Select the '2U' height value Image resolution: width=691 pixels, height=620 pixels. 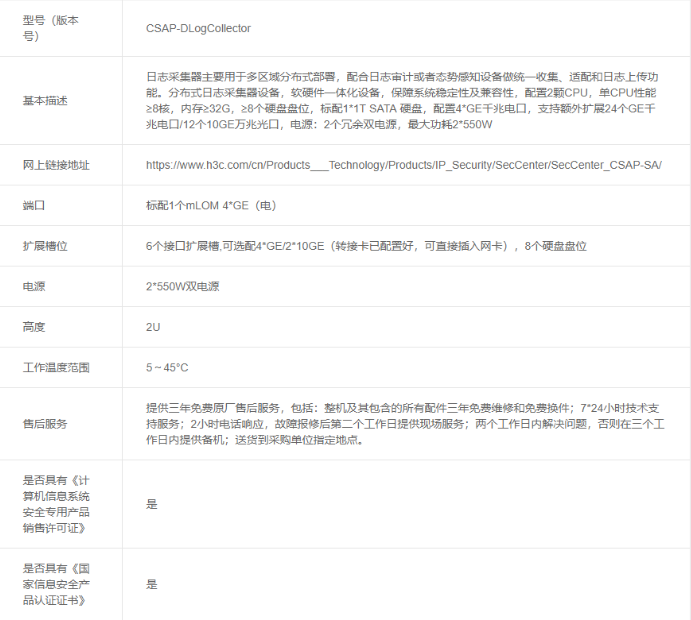coord(153,327)
